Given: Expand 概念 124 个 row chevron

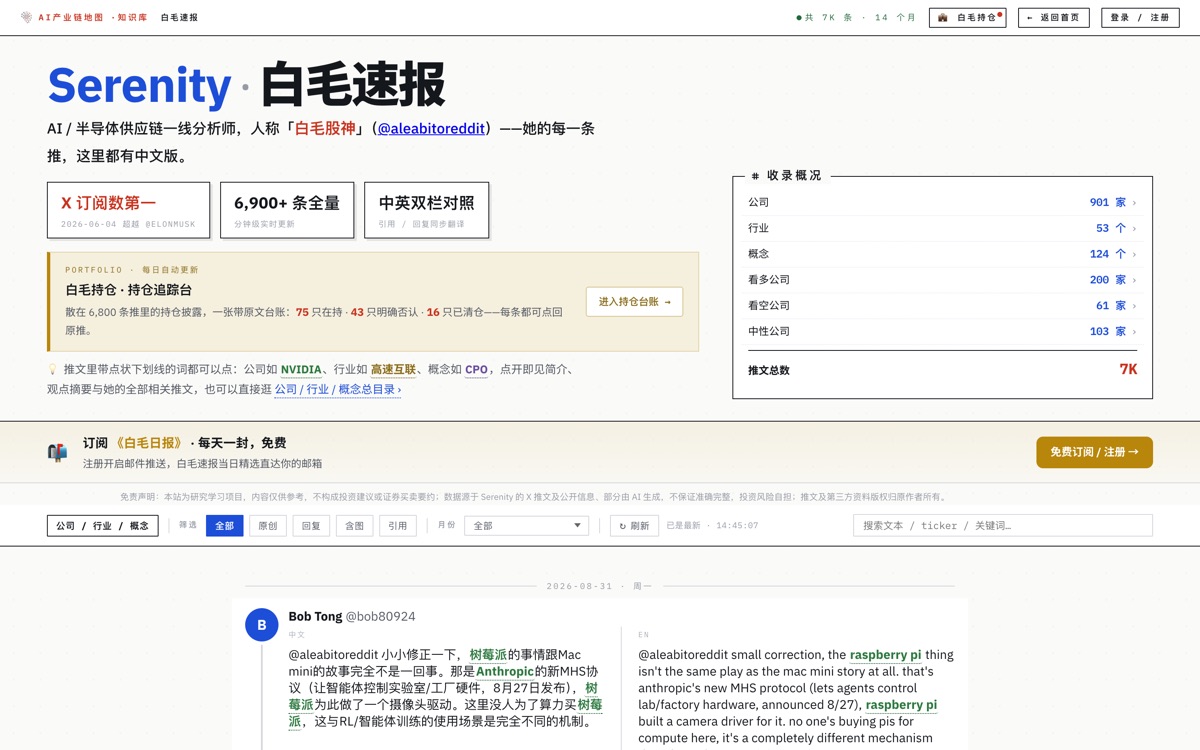Looking at the screenshot, I should (x=1134, y=254).
